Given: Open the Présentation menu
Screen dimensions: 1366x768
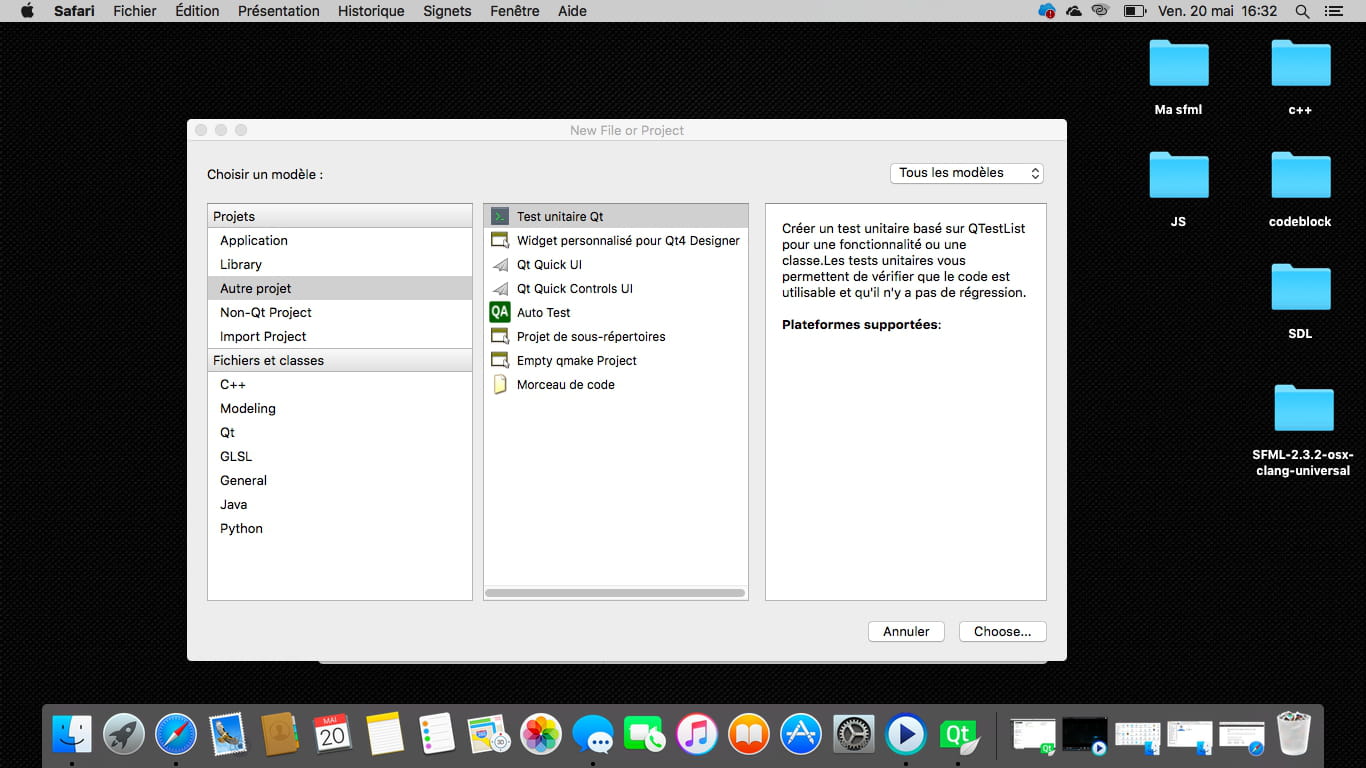Looking at the screenshot, I should 279,11.
